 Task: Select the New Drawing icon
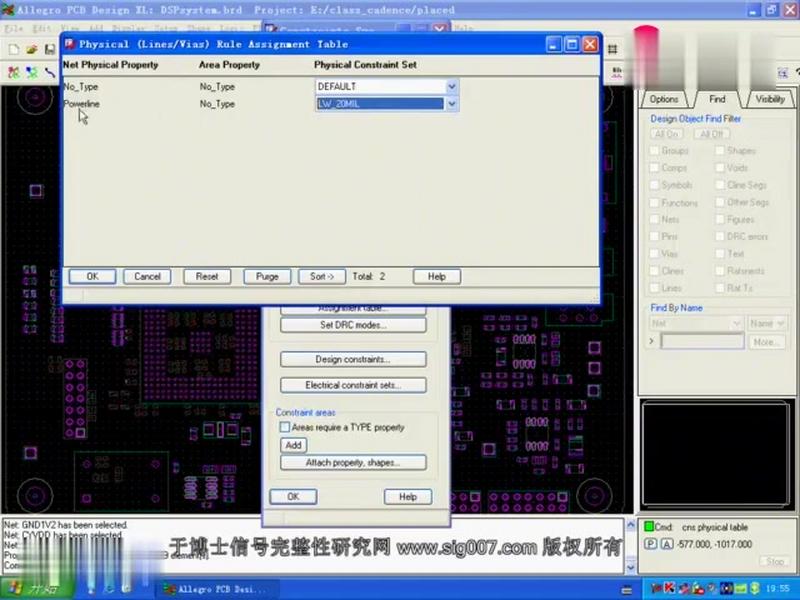14,48
